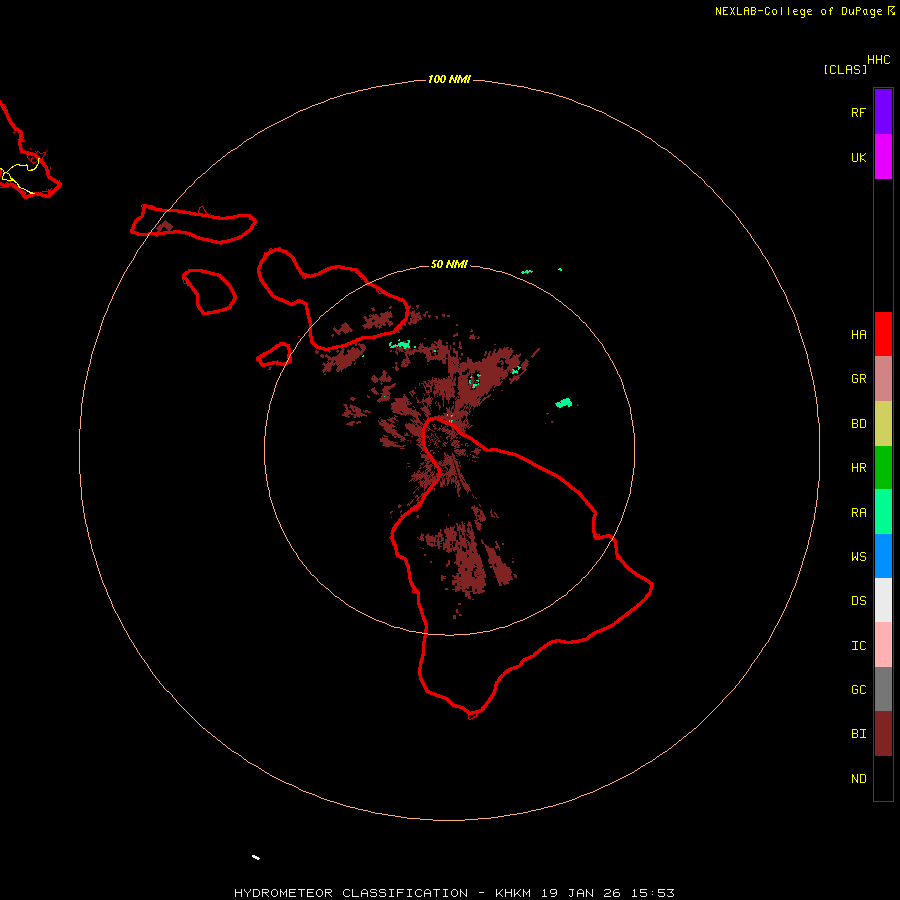Click the UK magenta legend swatch
900x900 pixels.
pyautogui.click(x=883, y=157)
